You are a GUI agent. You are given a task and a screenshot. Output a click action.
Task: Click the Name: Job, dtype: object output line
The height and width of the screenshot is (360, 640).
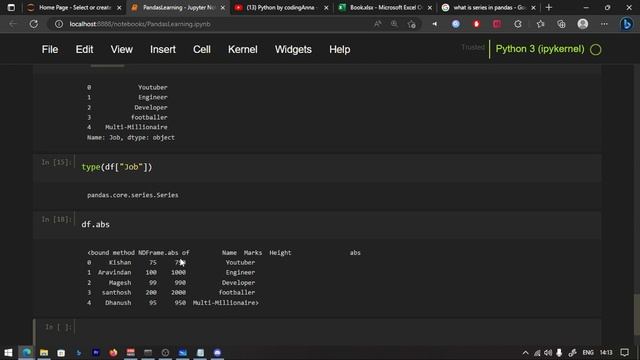point(131,138)
